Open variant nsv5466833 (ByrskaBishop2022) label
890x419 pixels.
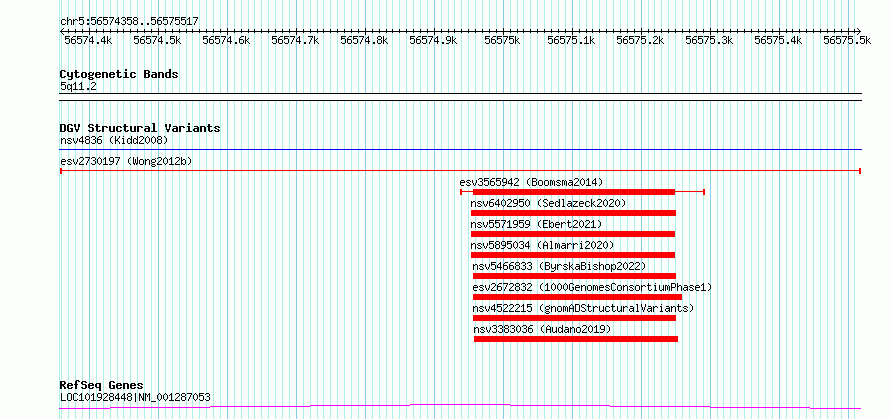559,266
